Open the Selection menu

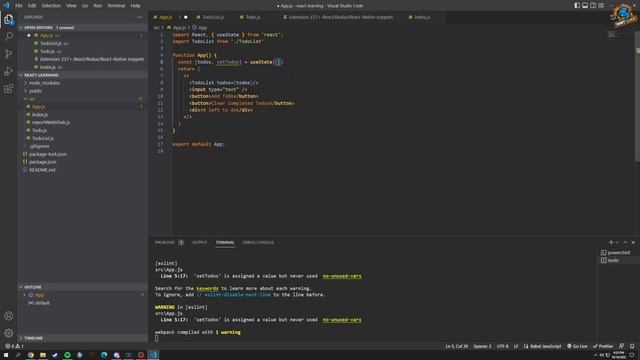[x=51, y=6]
